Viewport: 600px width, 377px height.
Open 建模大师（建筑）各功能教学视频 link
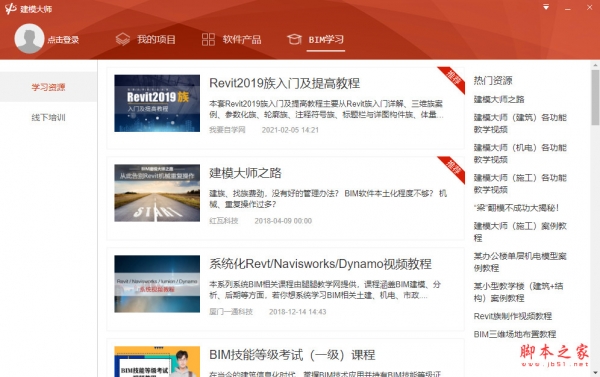[520, 123]
